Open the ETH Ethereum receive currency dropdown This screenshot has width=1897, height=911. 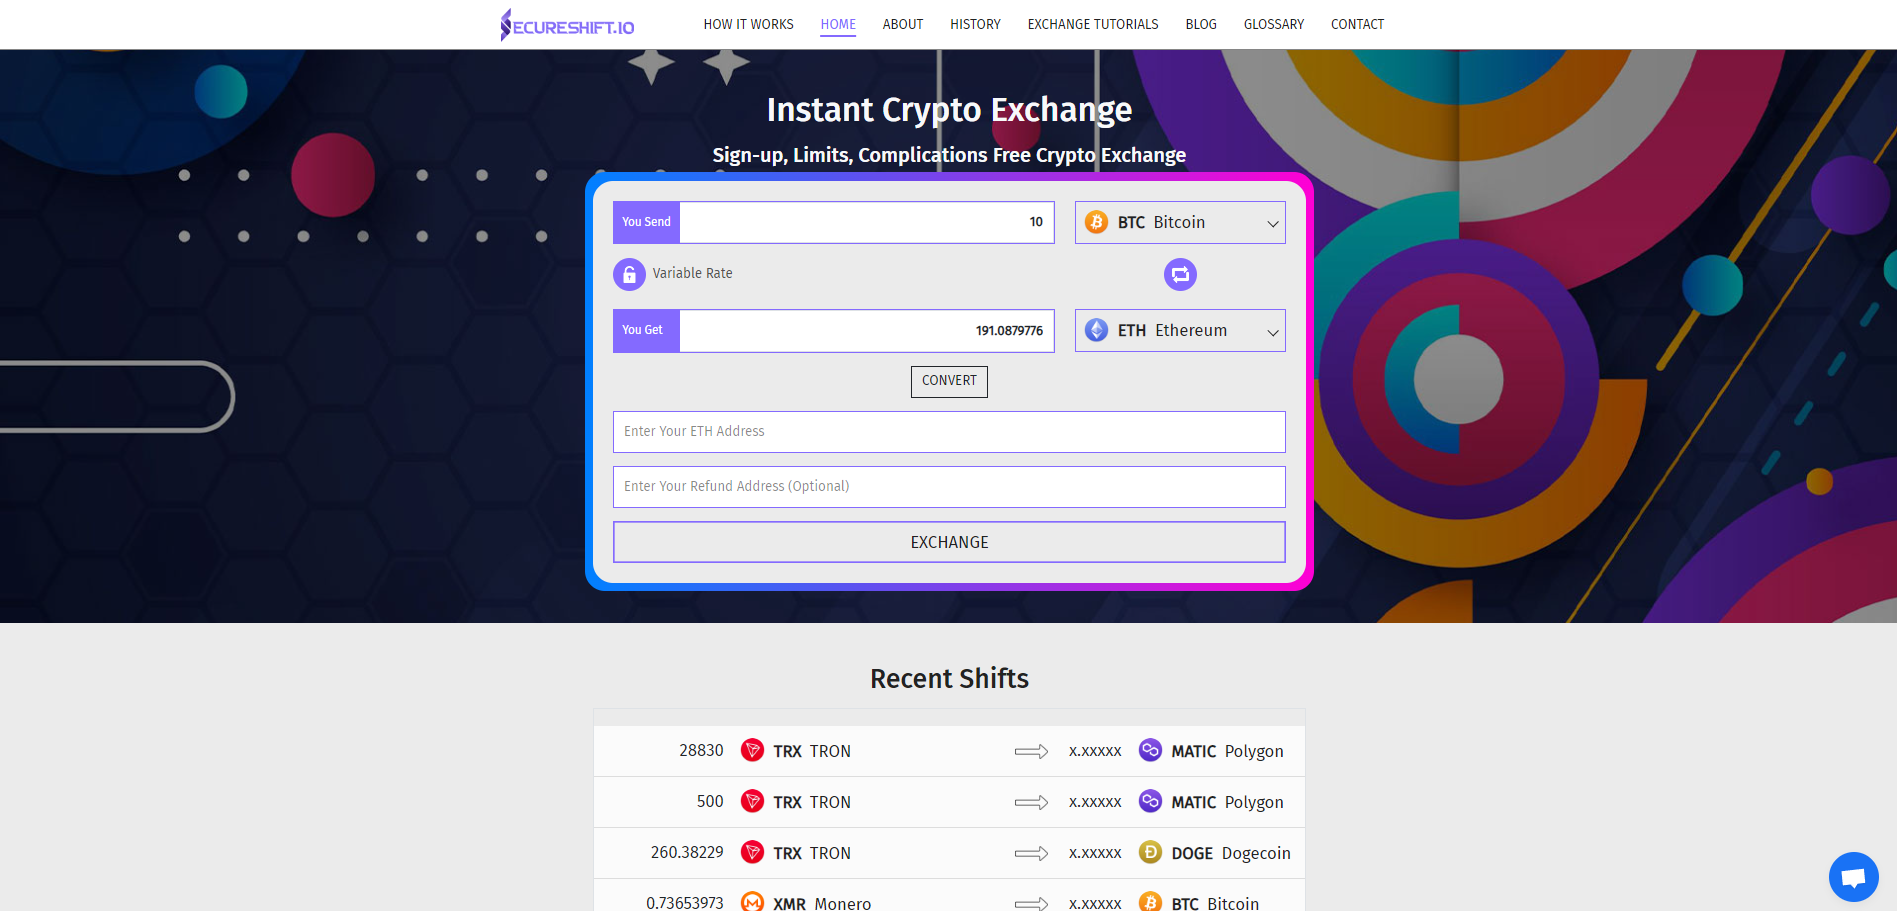(1180, 330)
